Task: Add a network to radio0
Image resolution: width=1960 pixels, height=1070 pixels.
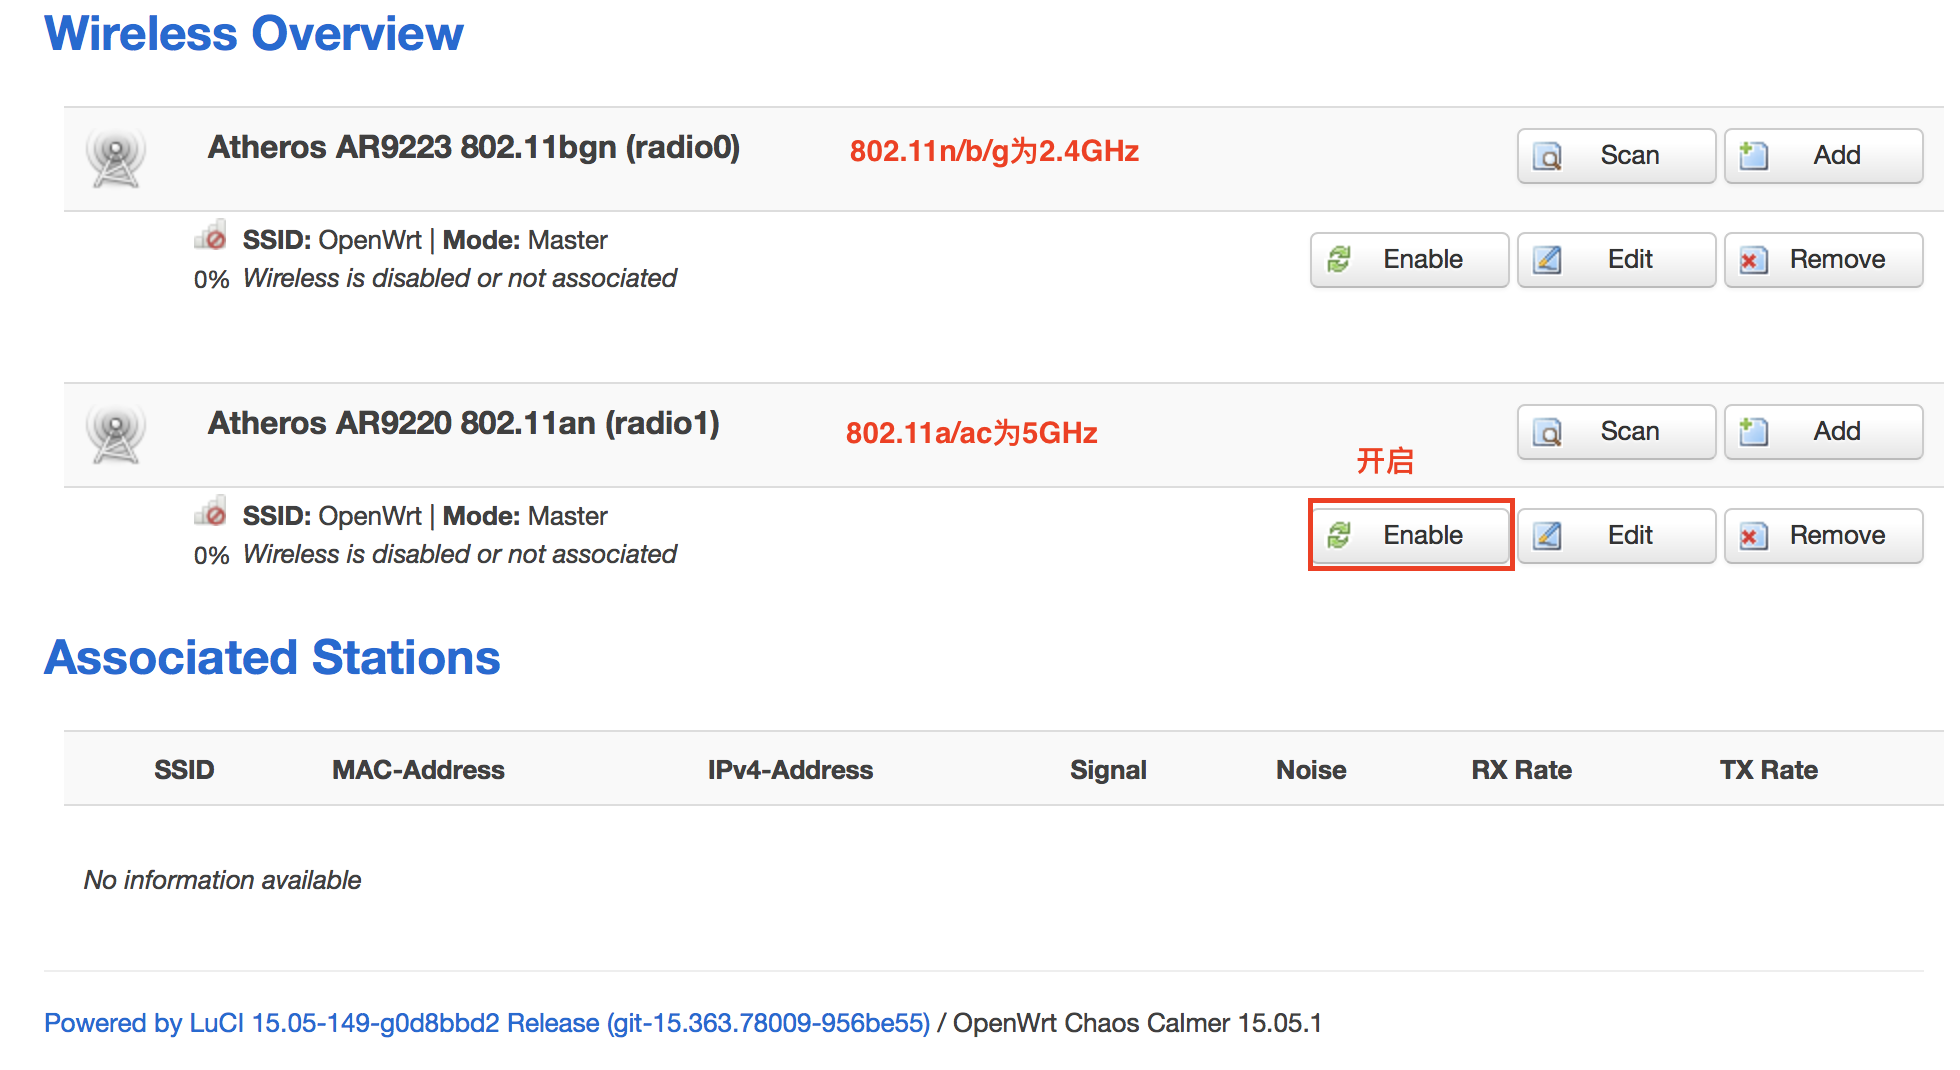Action: (1823, 156)
